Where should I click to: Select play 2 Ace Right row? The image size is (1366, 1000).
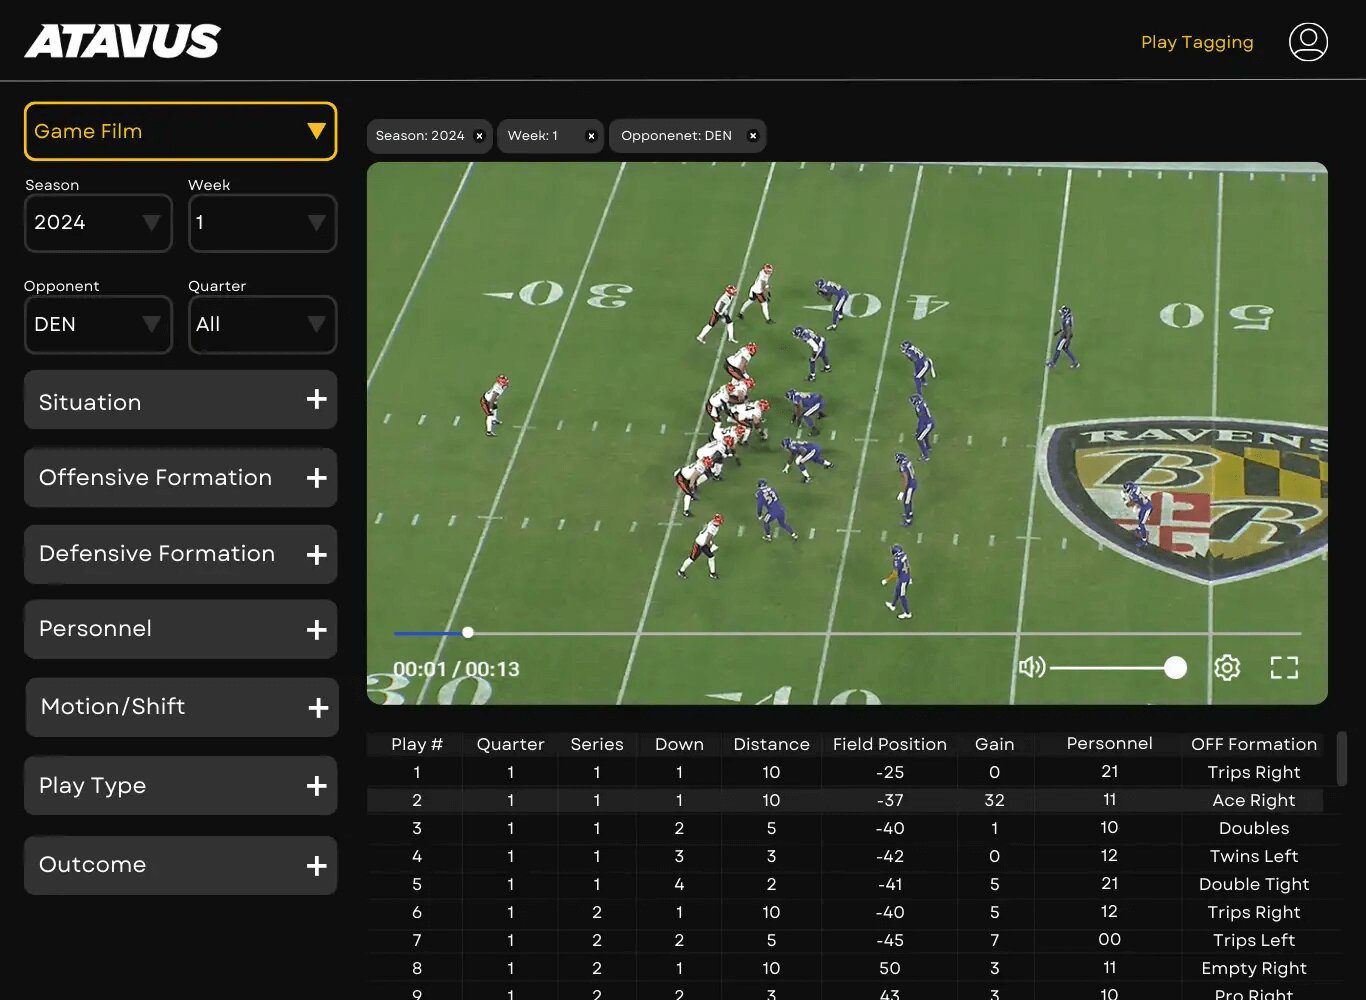pyautogui.click(x=845, y=800)
